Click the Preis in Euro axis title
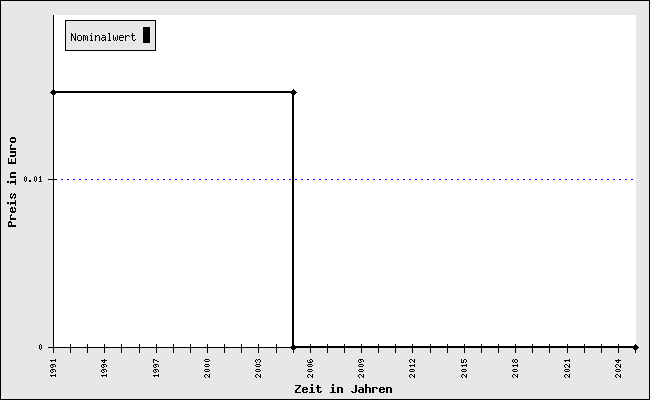 click(12, 182)
